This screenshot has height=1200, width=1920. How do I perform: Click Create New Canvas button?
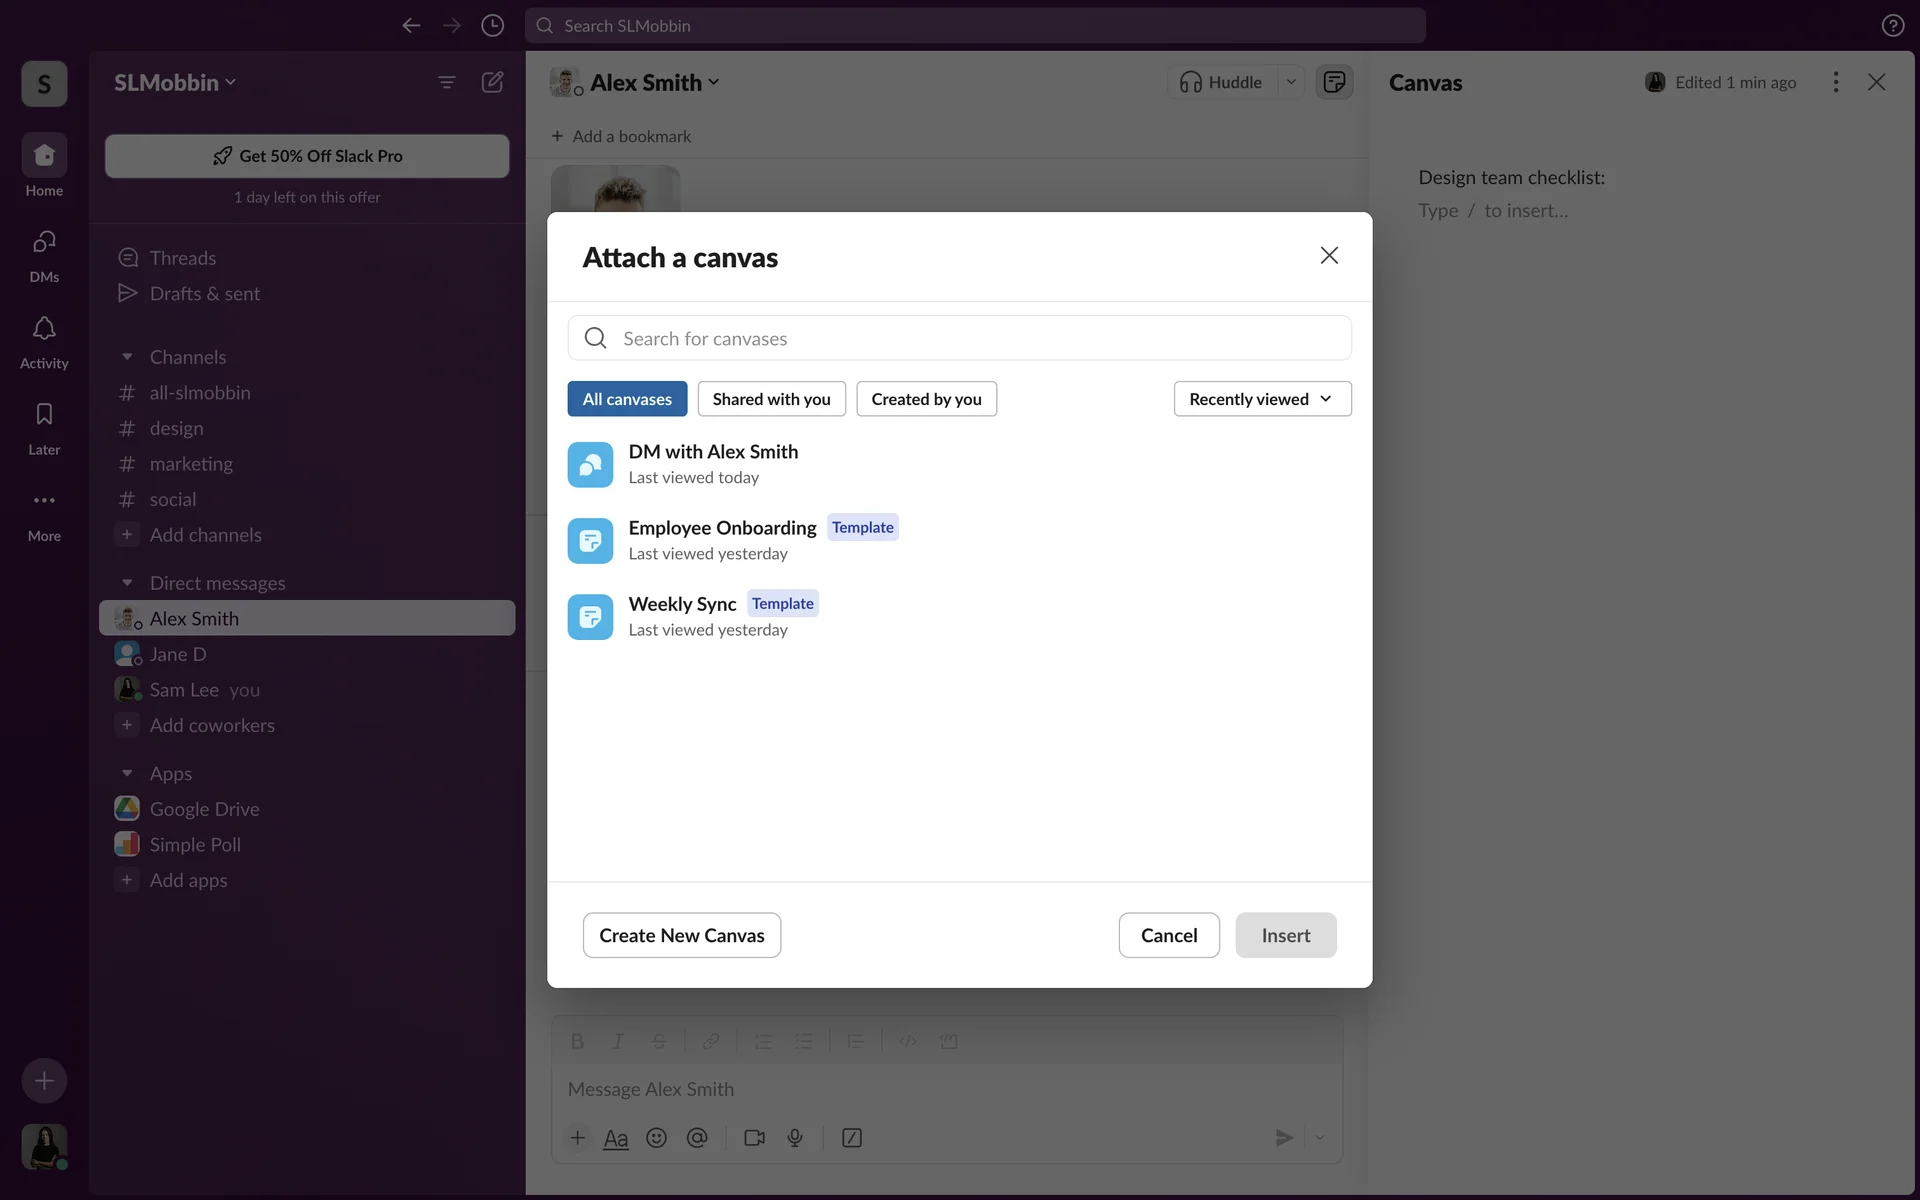pyautogui.click(x=681, y=935)
